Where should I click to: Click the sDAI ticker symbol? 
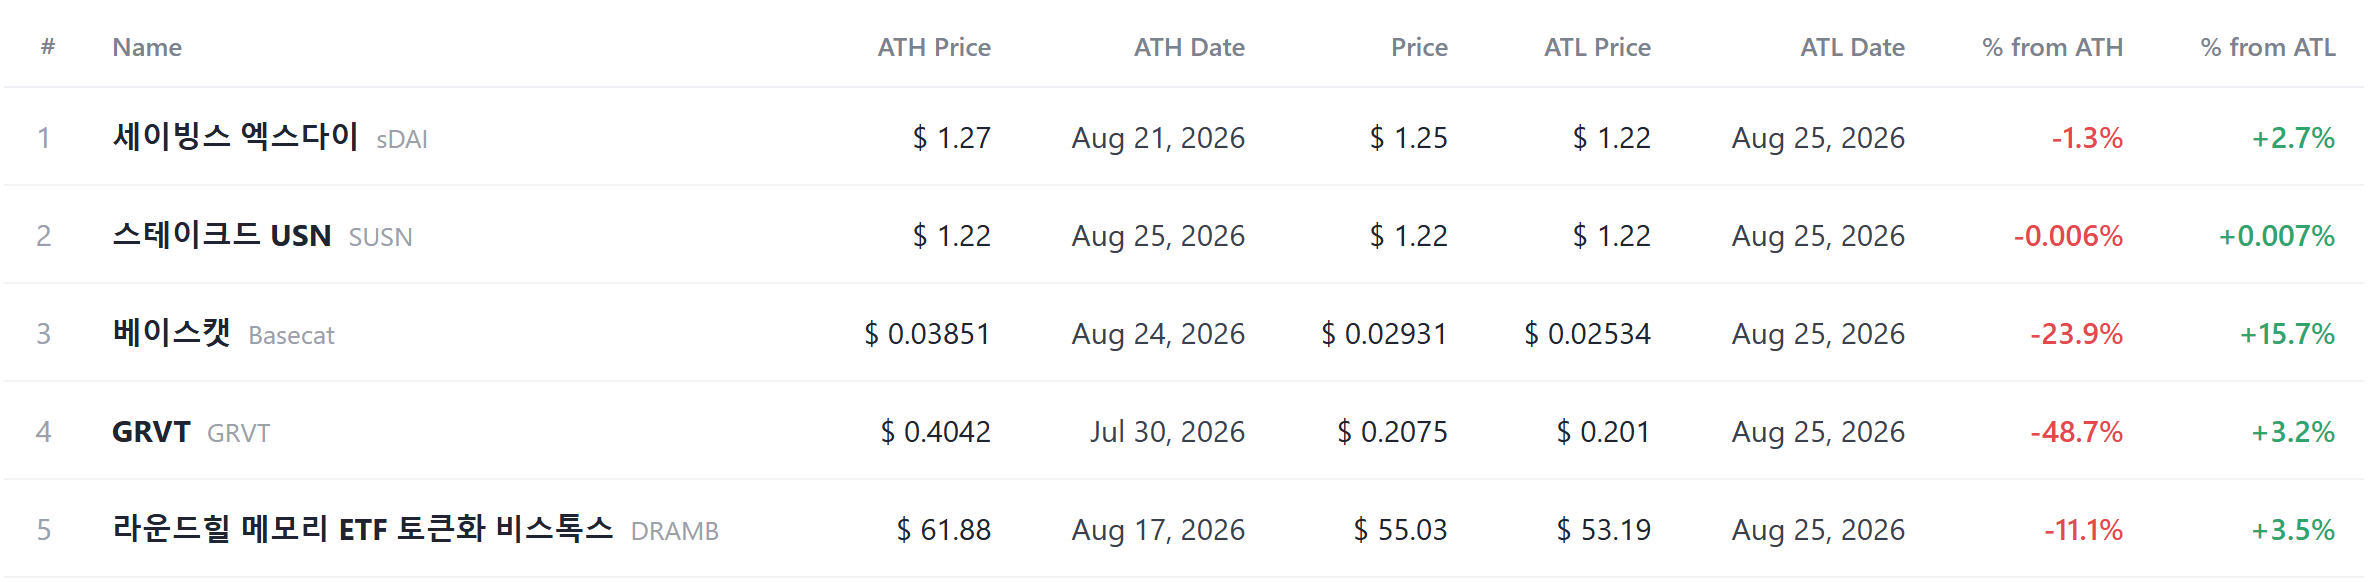click(402, 139)
